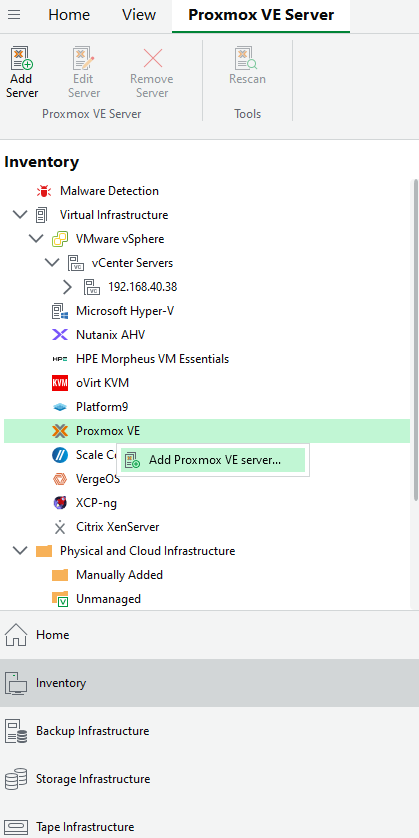Click the Scale Computing icon

(60, 455)
